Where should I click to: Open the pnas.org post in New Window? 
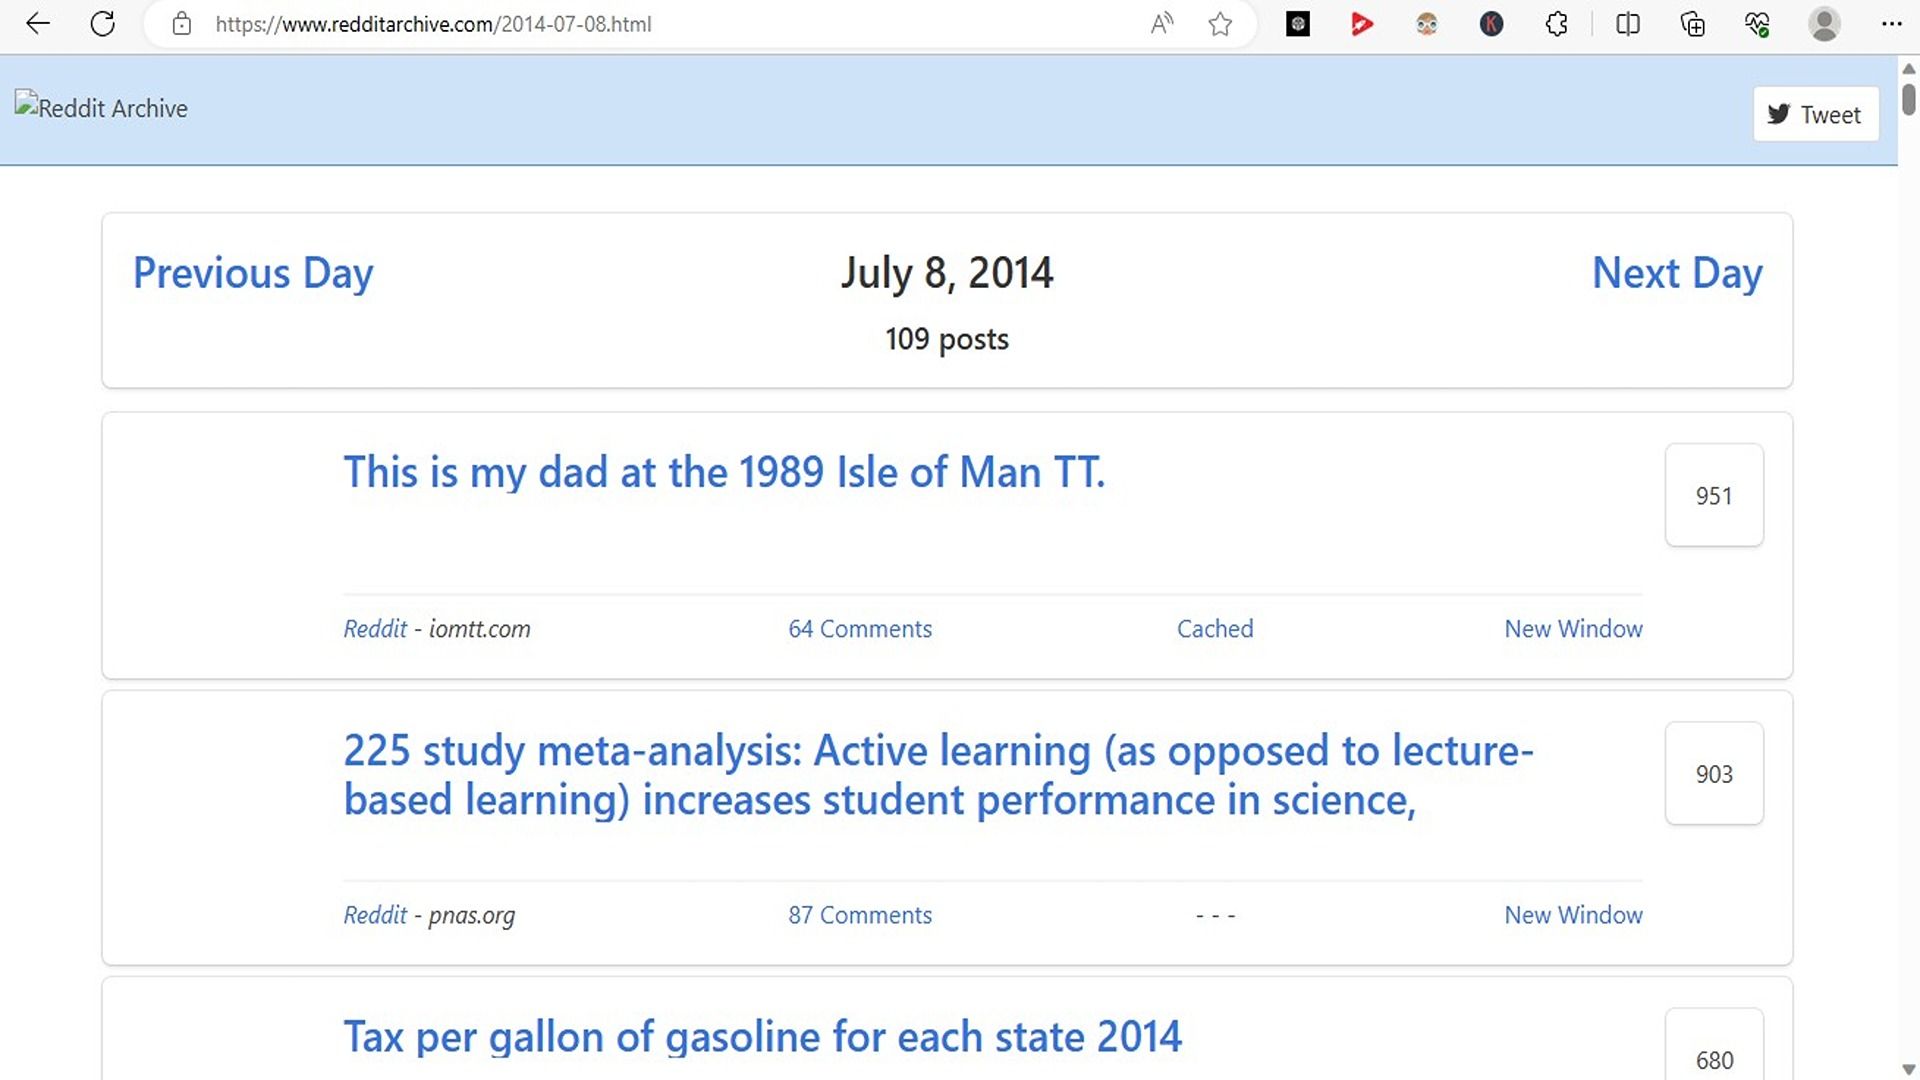[x=1573, y=915]
